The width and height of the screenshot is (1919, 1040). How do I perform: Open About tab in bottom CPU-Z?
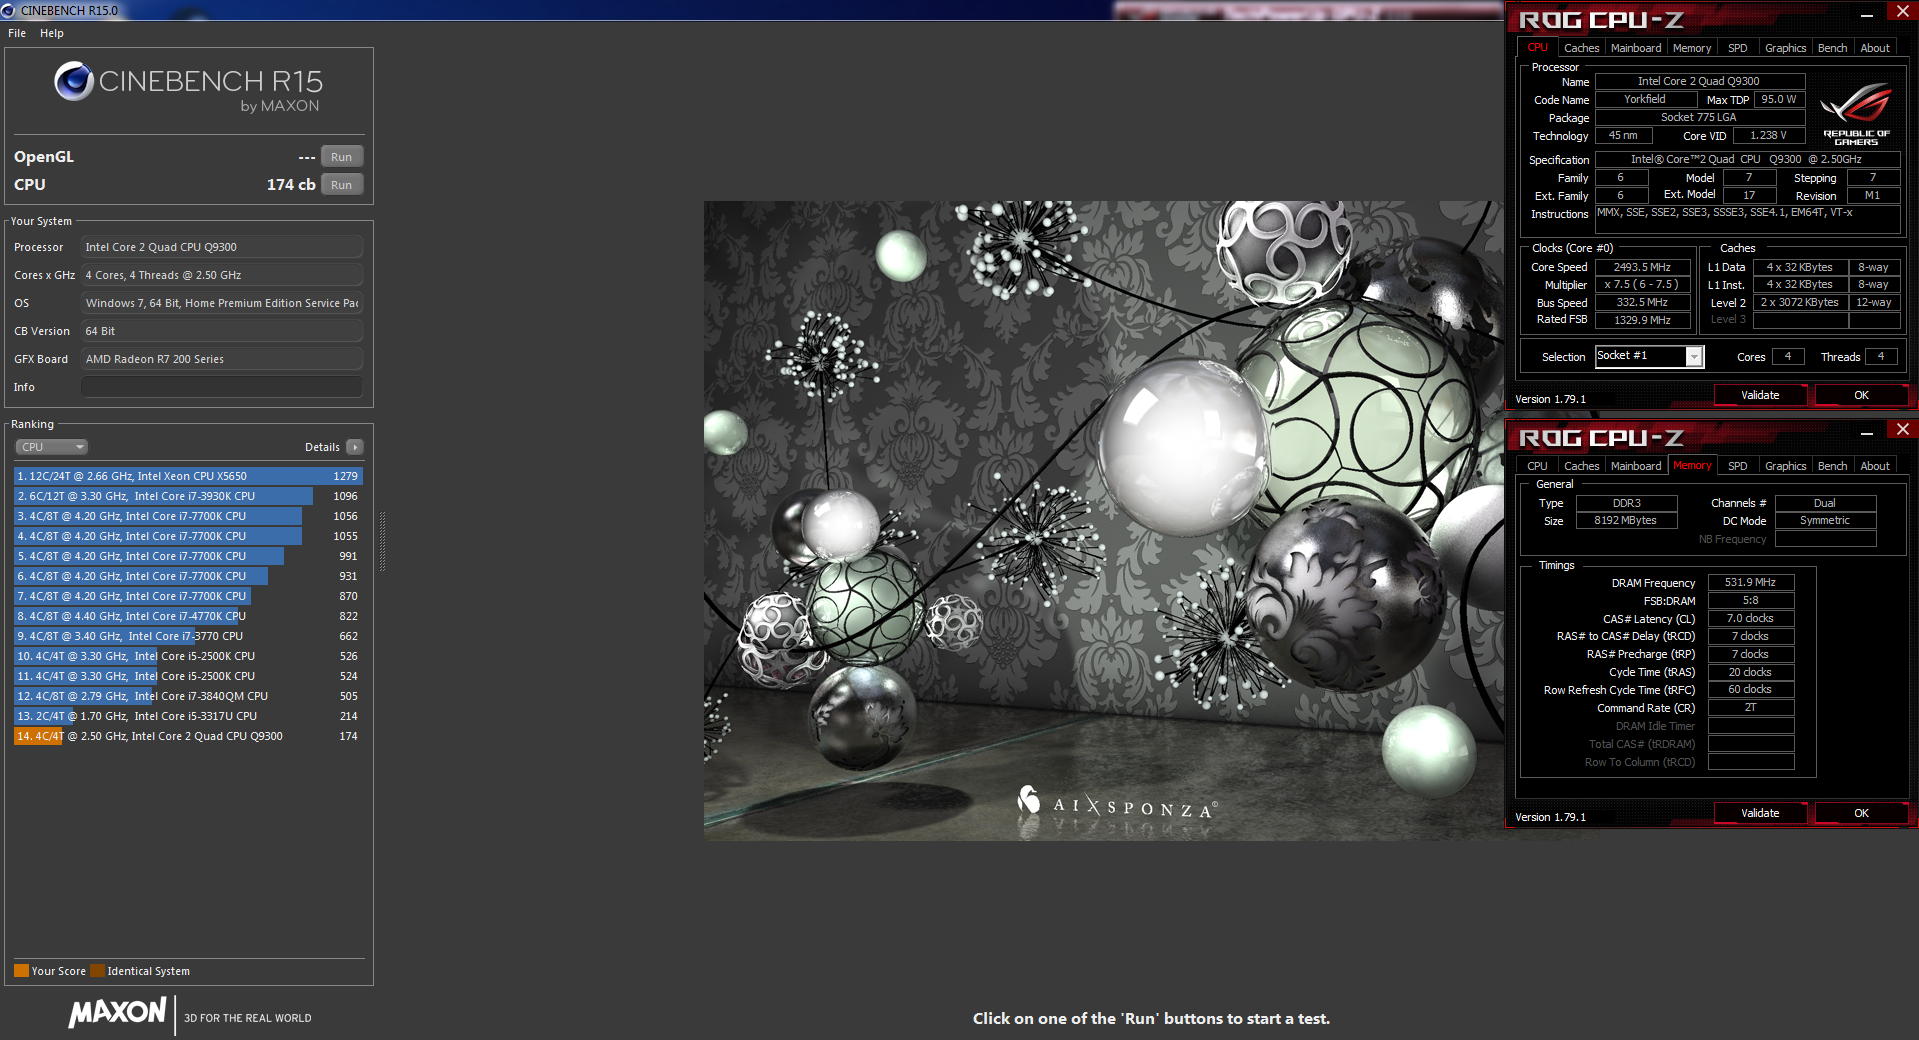point(1875,466)
